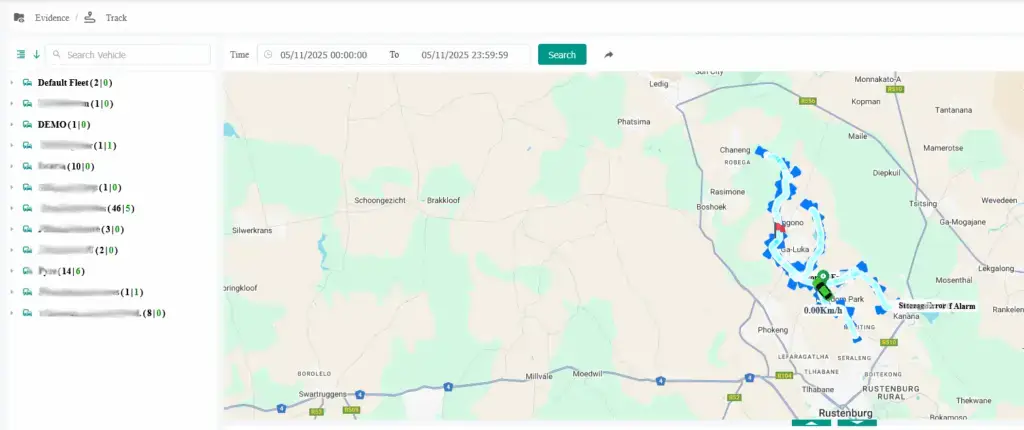
Task: Expand the fleet group showing (2|0)
Action: tap(12, 250)
